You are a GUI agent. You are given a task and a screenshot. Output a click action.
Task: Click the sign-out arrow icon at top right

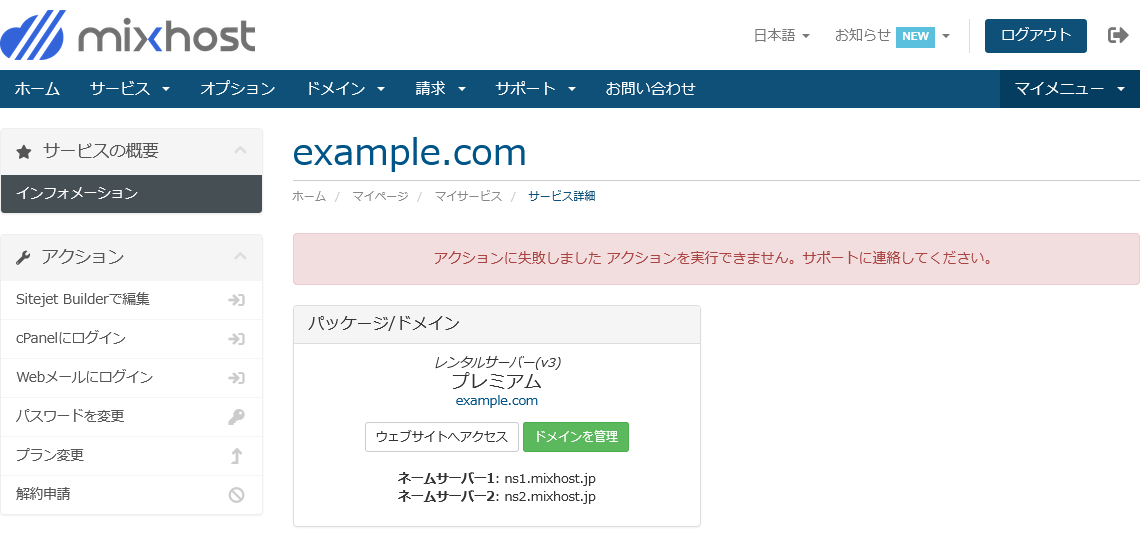1118,35
